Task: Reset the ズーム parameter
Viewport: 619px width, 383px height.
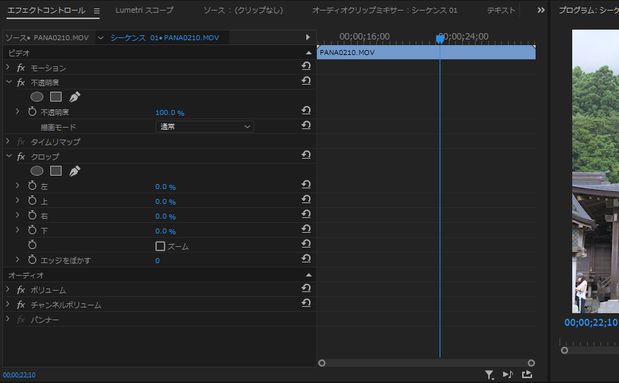Action: point(306,244)
